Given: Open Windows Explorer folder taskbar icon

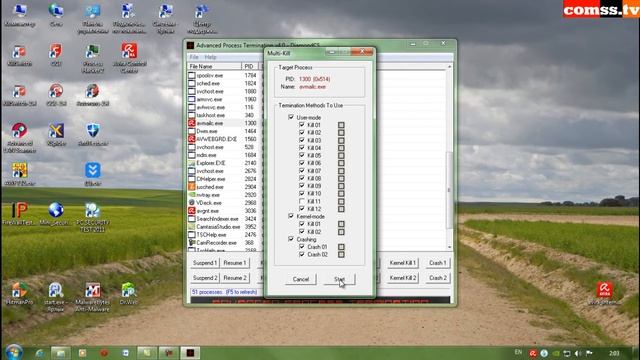Looking at the screenshot, I should point(60,353).
